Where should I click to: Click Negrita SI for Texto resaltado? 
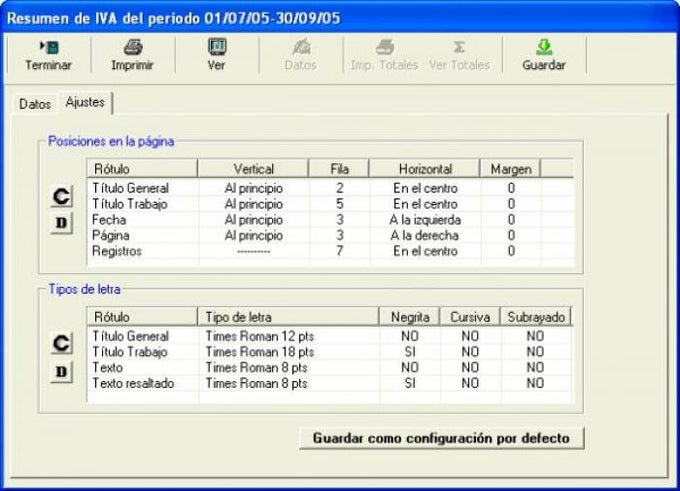click(x=410, y=383)
